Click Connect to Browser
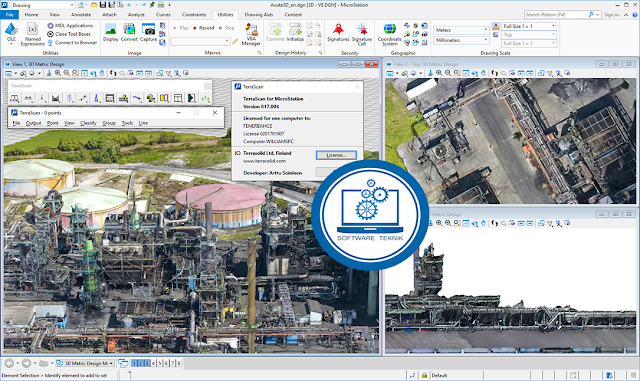Viewport: 640px width, 381px height. [x=72, y=42]
